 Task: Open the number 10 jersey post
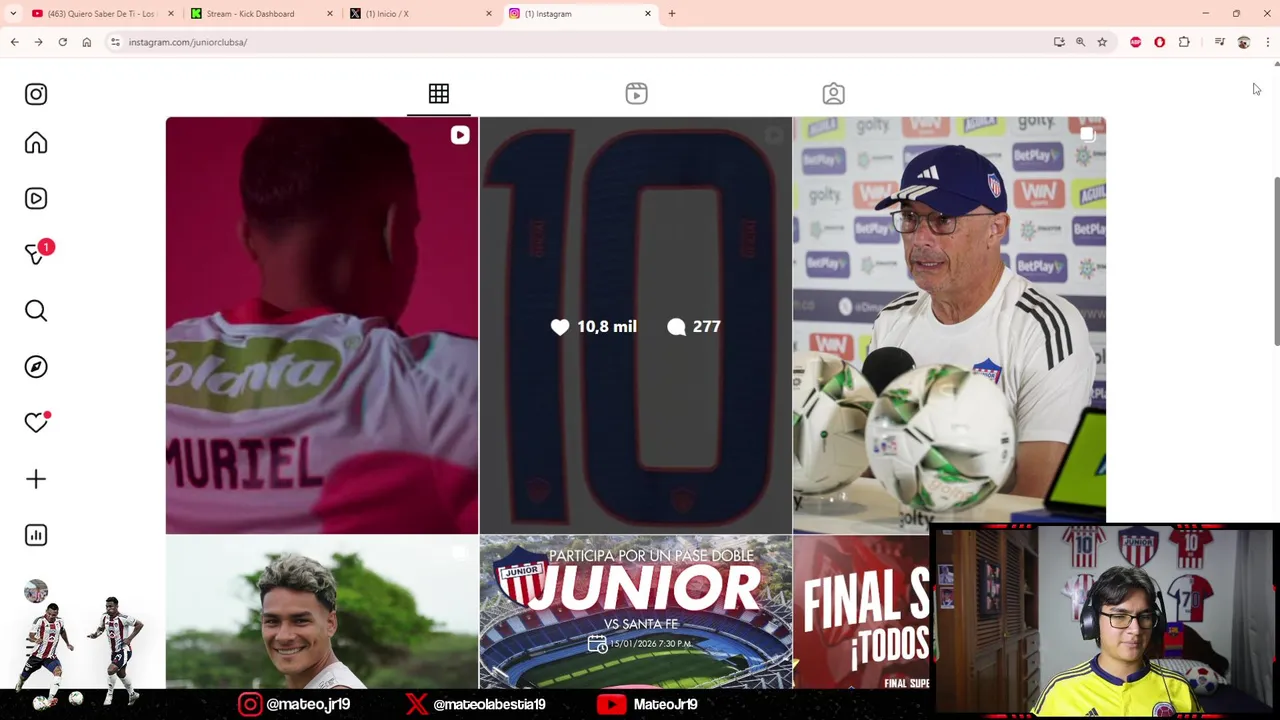tap(635, 326)
